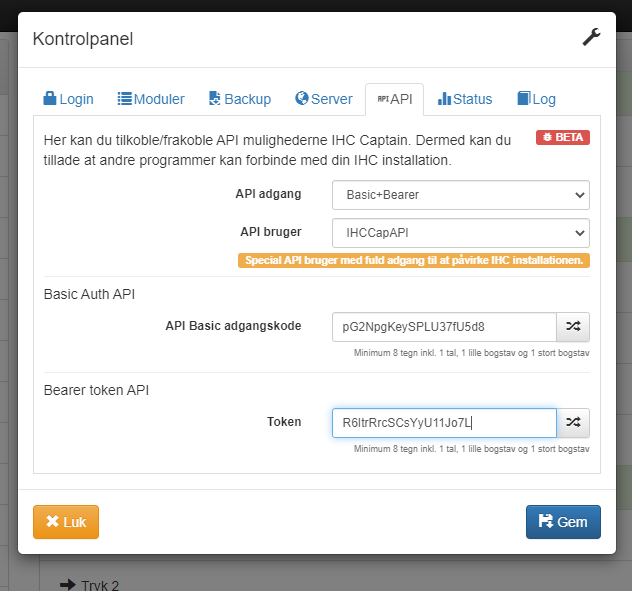Open the API adgang dropdown
632x591 pixels.
pyautogui.click(x=461, y=195)
